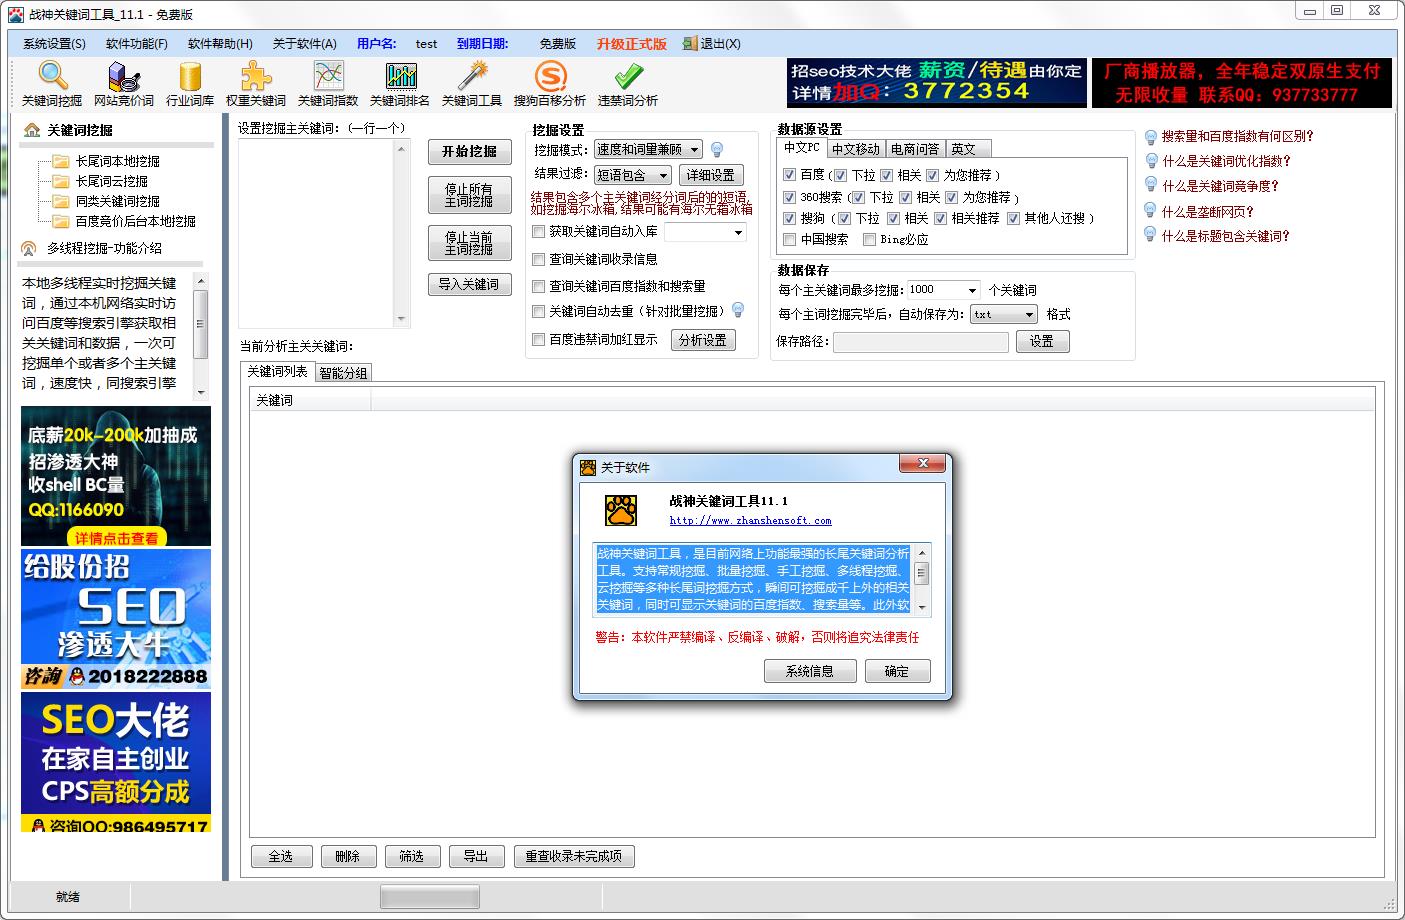
Task: Open the 关键词排名 toolbar tool
Action: (x=400, y=84)
